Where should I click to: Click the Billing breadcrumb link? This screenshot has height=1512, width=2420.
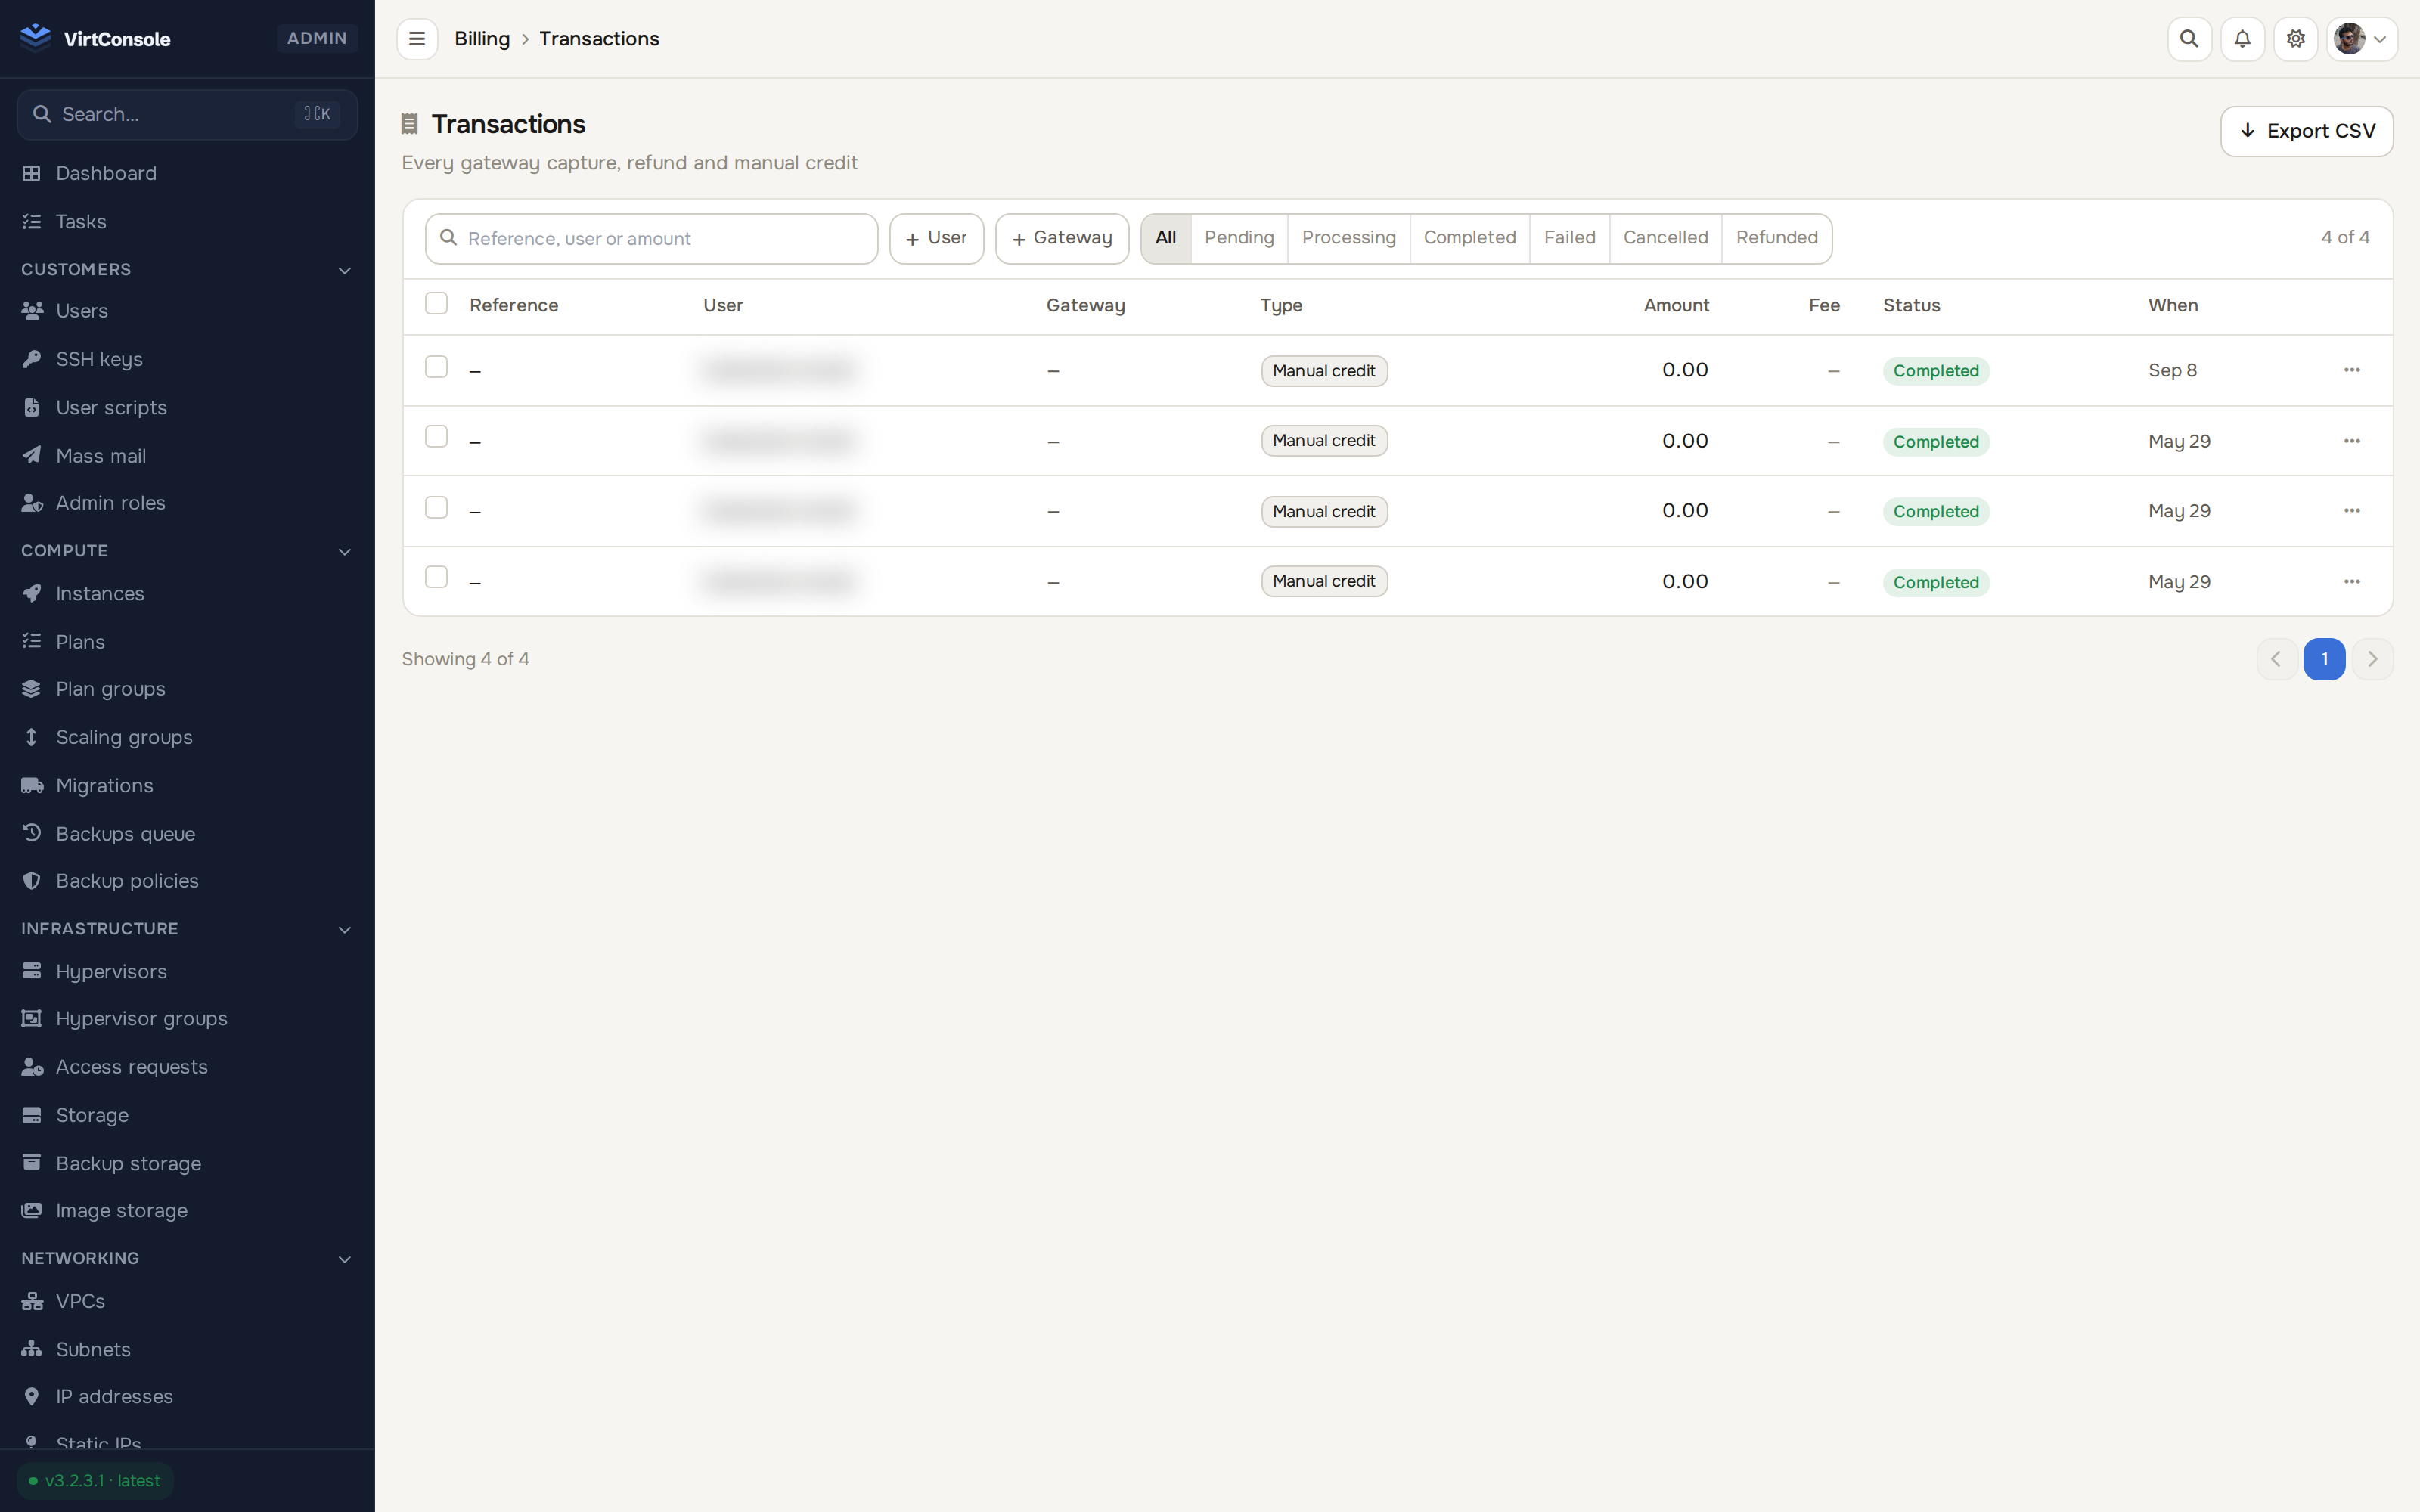pos(482,39)
